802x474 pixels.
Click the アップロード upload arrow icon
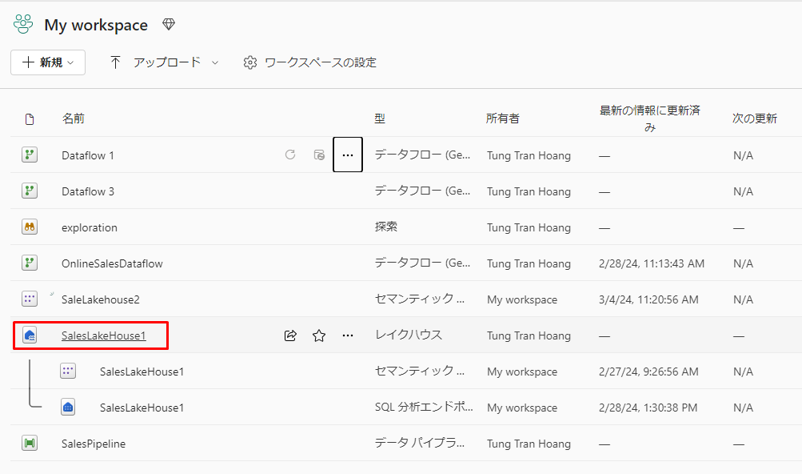116,62
